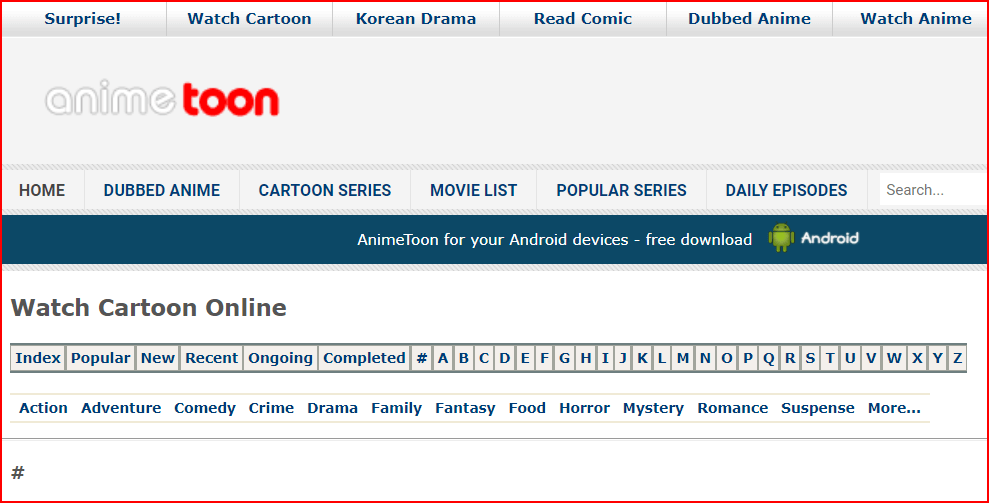Open the Dubbed Anime top link

pos(749,19)
